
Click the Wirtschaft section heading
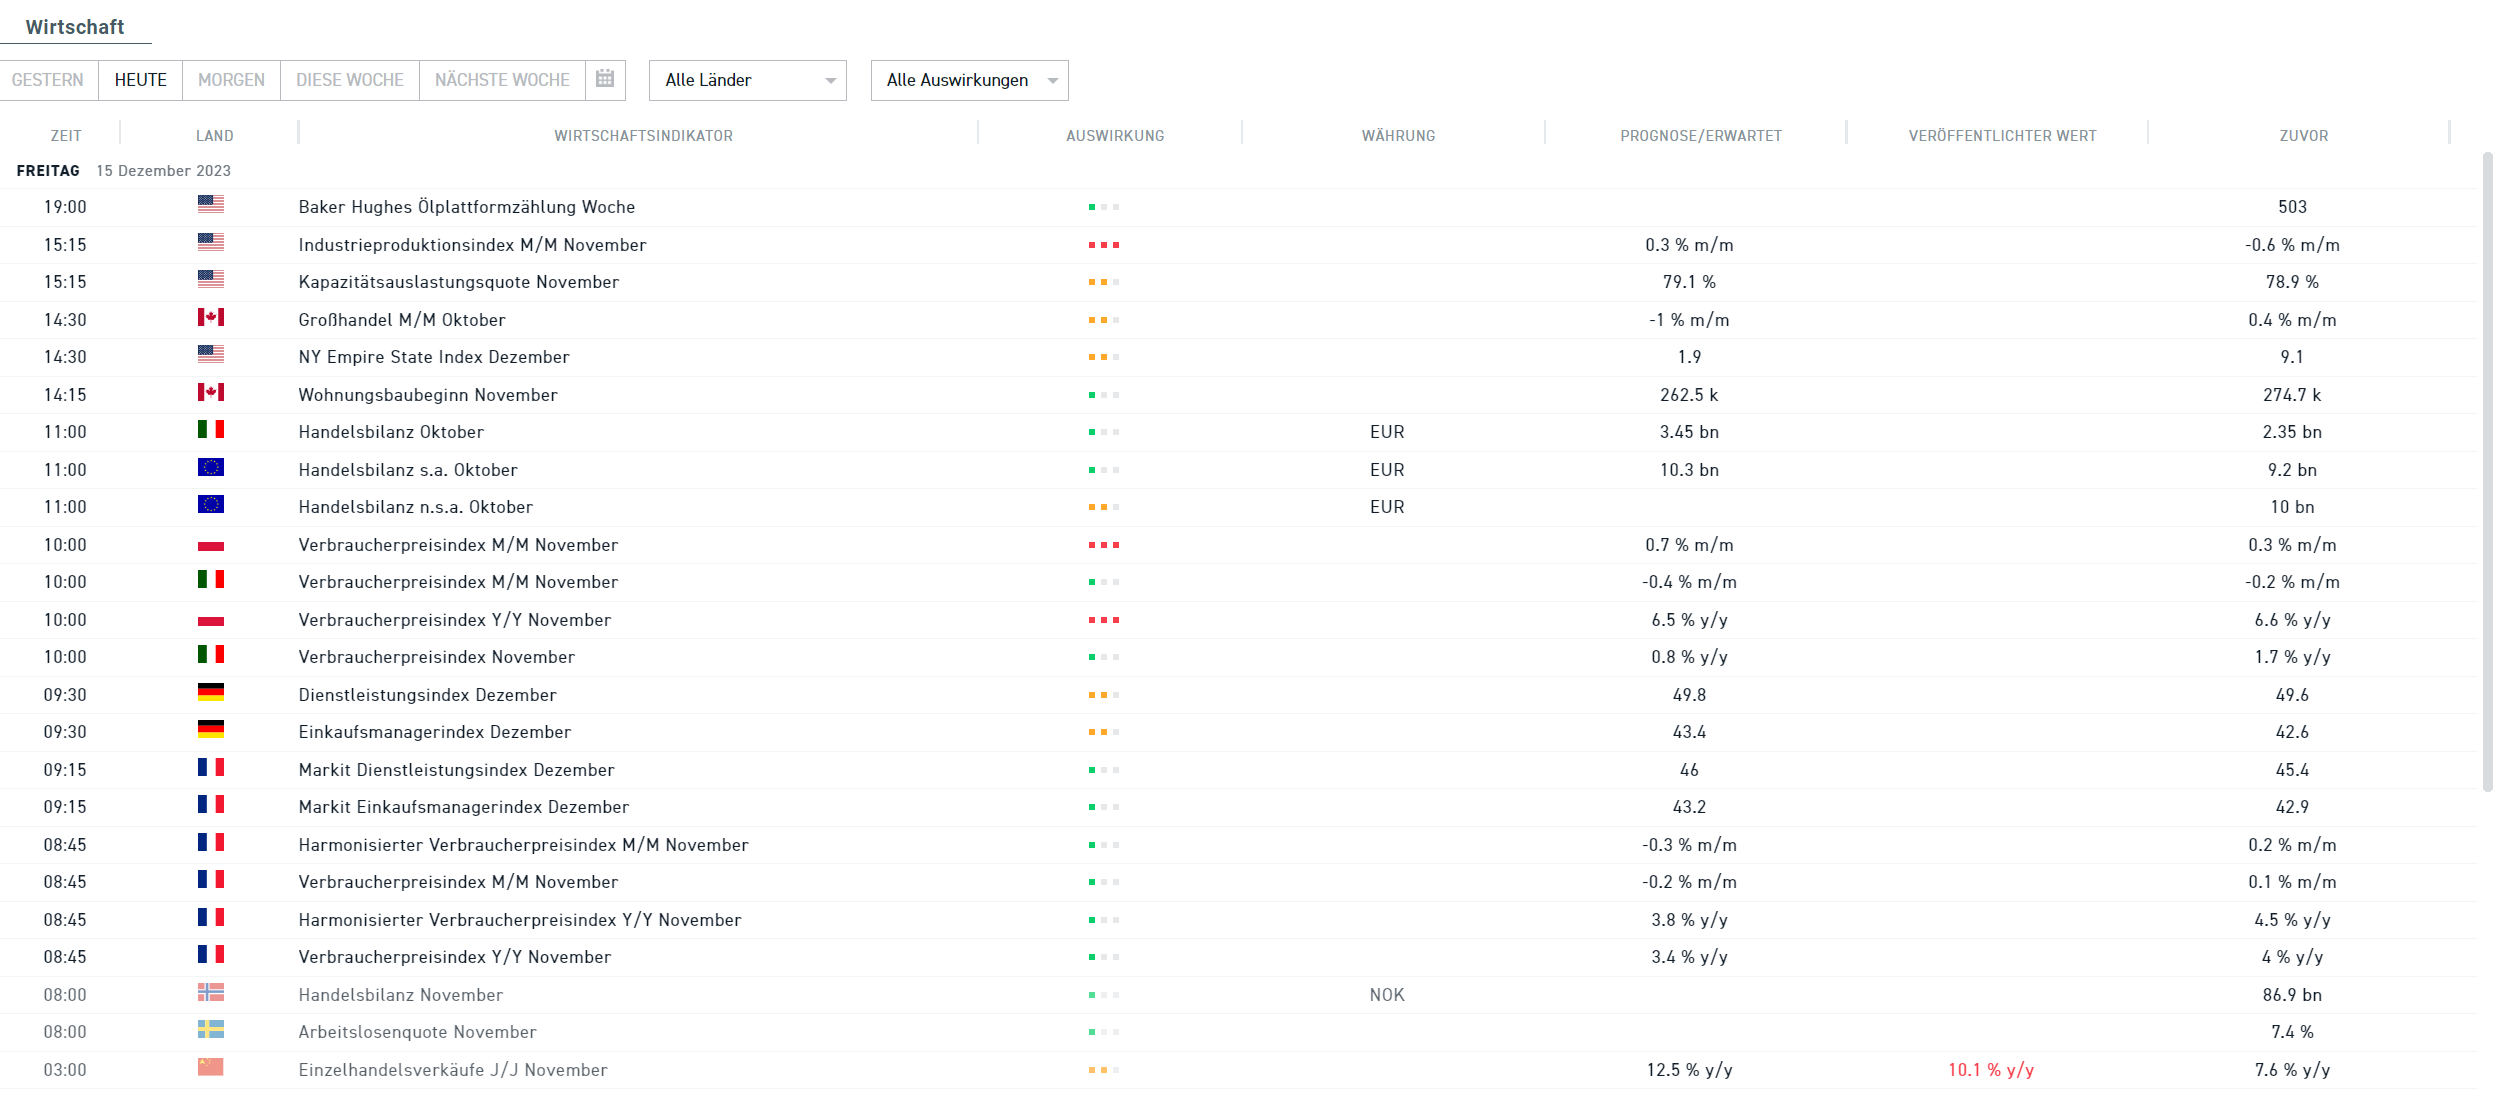(x=75, y=27)
